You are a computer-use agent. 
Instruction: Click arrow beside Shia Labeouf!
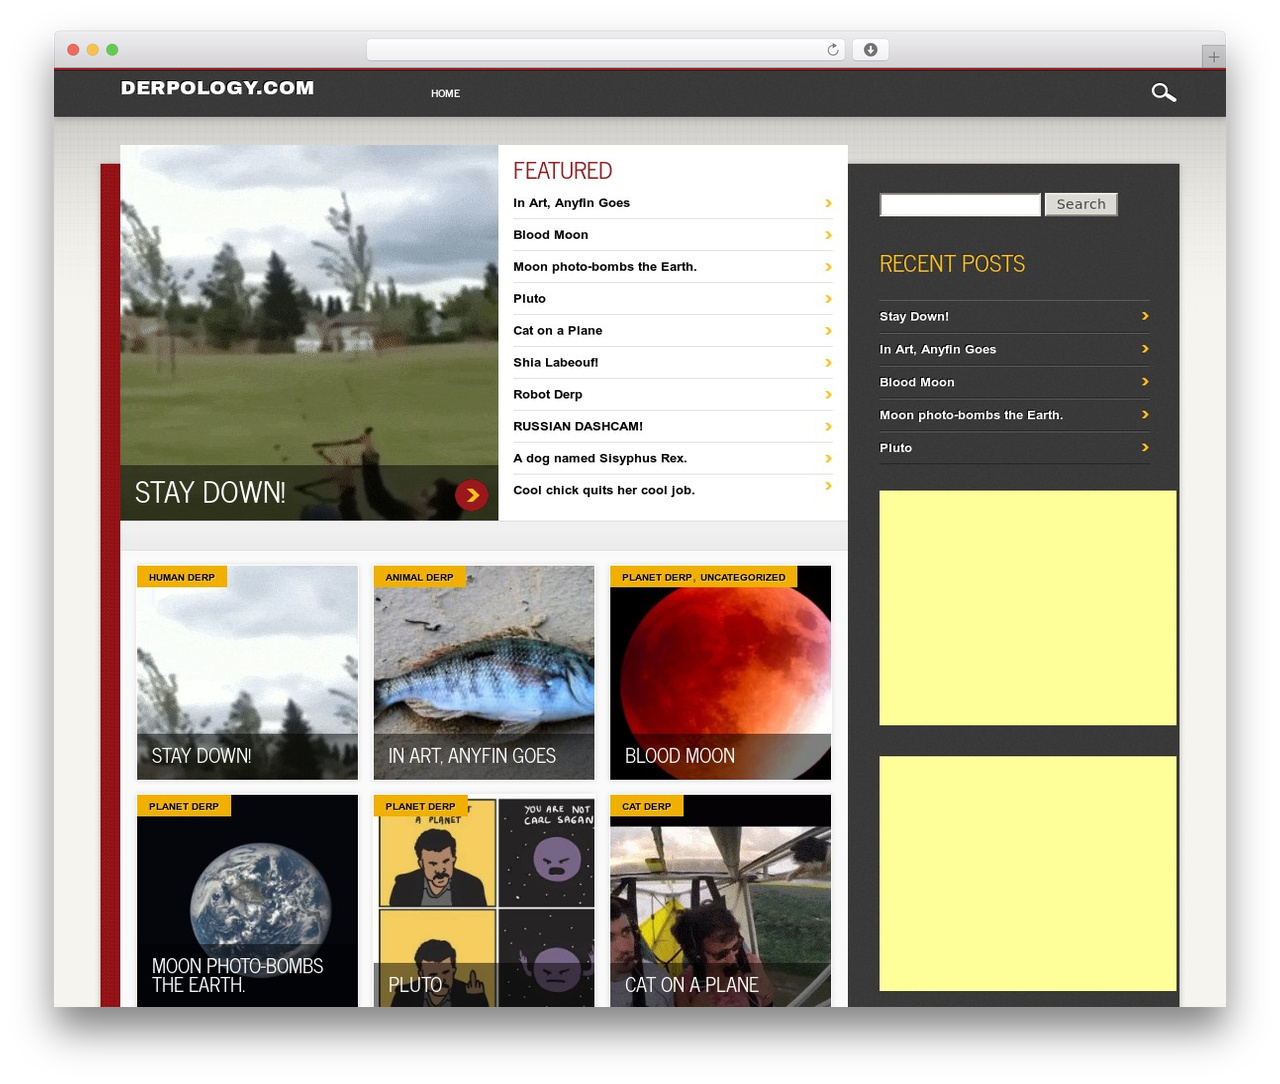point(828,363)
